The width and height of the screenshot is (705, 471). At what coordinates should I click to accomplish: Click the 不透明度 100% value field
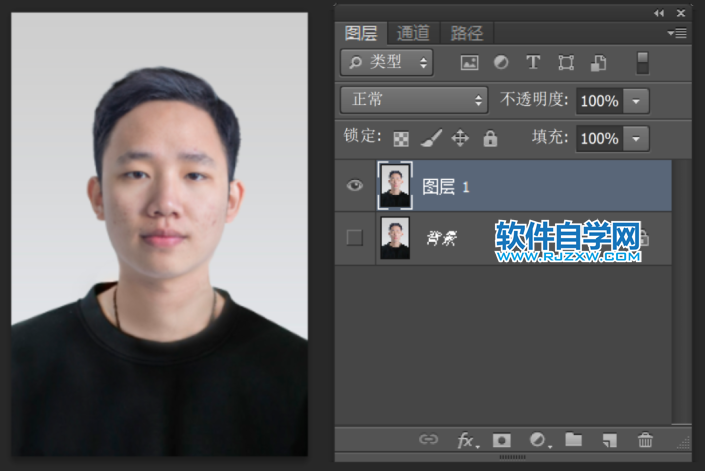[x=600, y=101]
